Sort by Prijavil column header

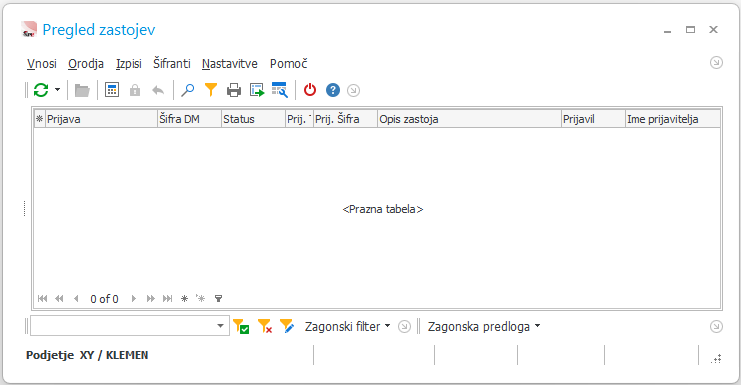click(593, 119)
